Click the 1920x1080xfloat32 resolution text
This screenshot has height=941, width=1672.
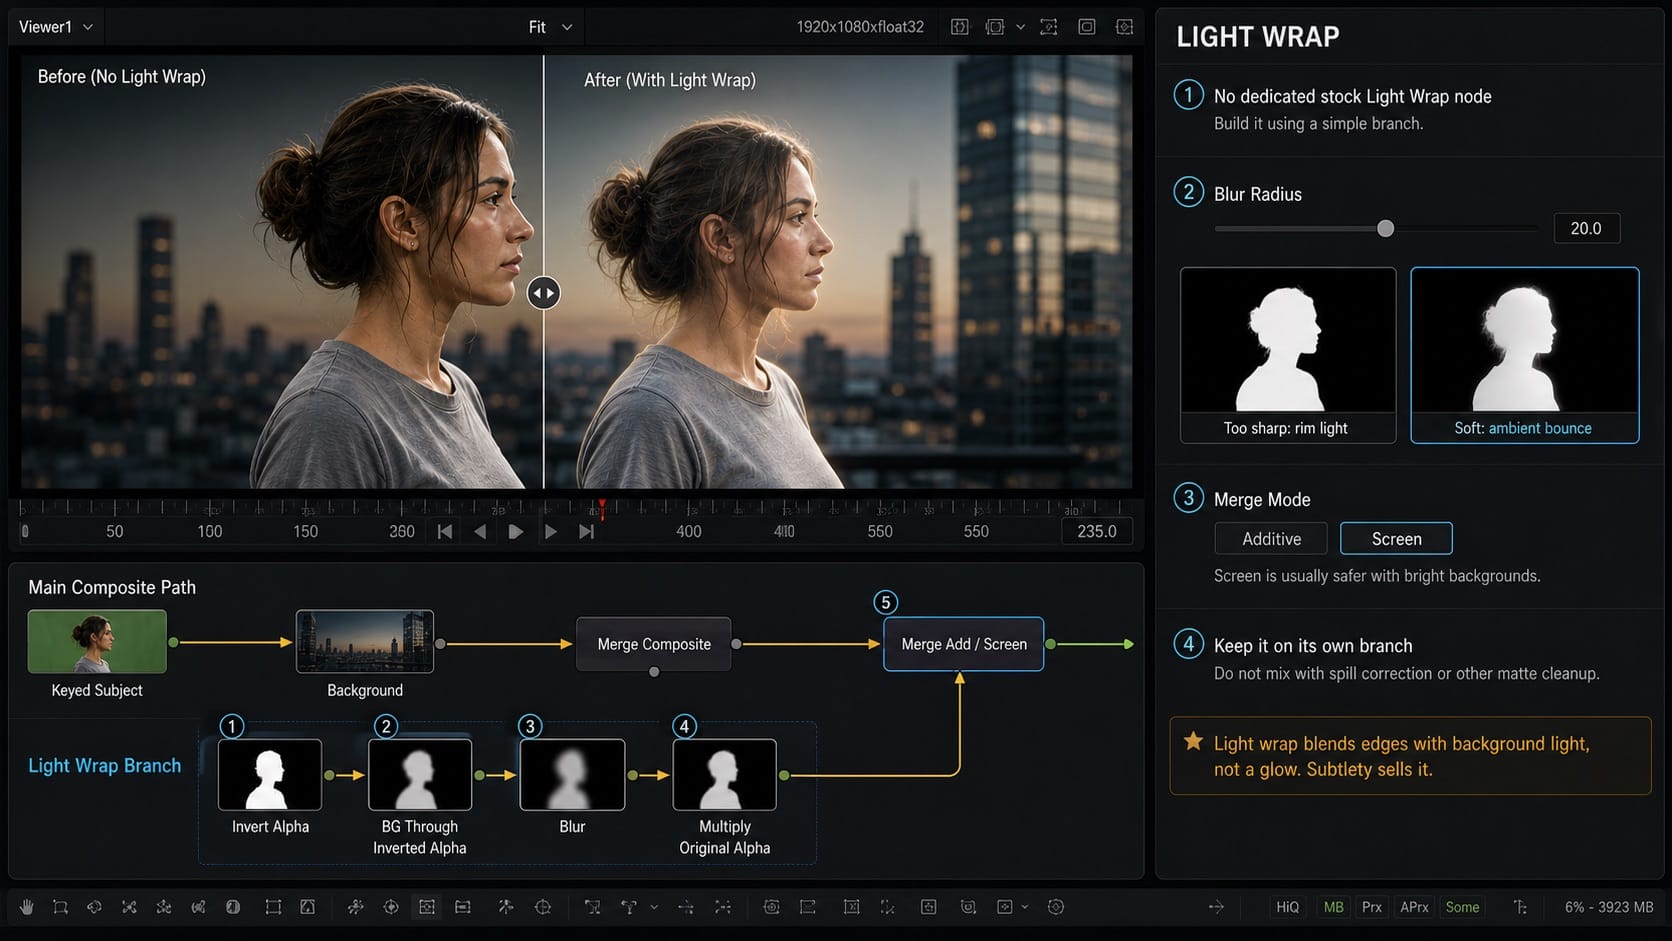pyautogui.click(x=860, y=27)
